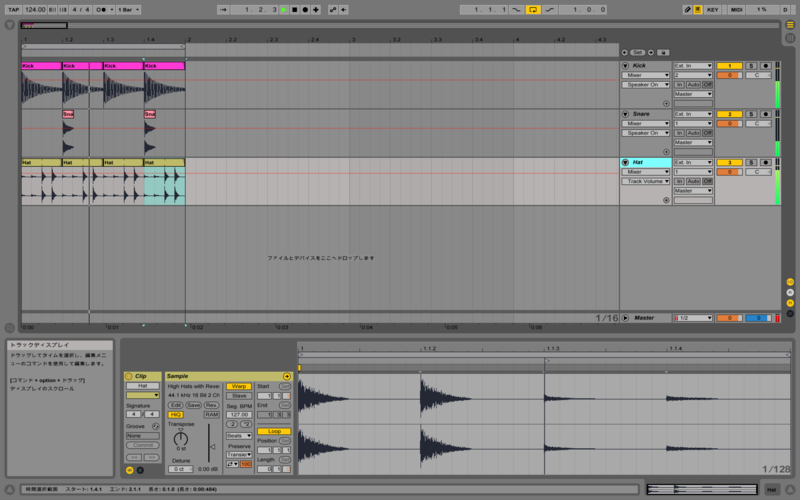
Task: Stop playback with the square stop button
Action: pos(294,10)
